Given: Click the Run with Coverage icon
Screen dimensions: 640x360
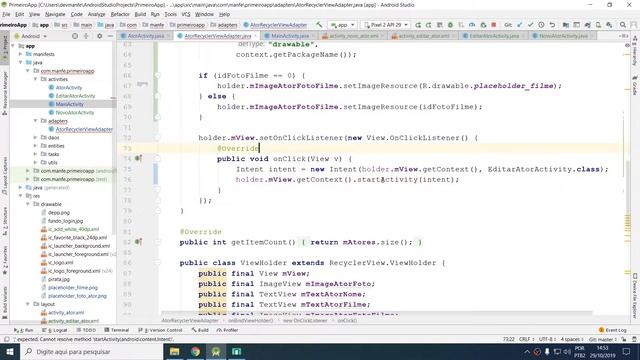Looking at the screenshot, I should [x=461, y=25].
